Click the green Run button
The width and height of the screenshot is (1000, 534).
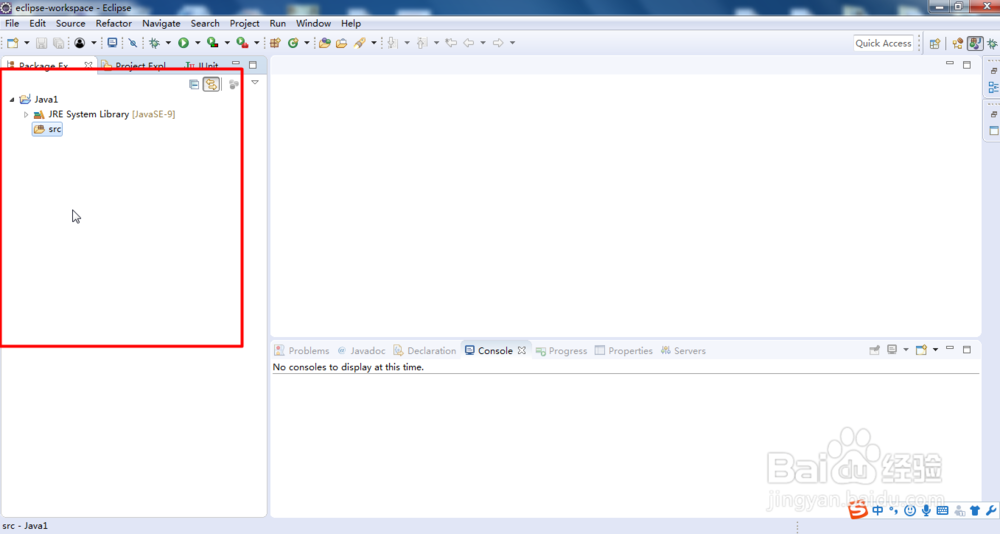184,43
